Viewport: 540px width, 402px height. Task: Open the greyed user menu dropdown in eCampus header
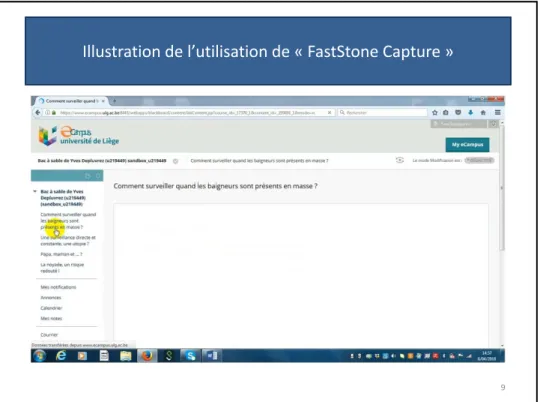(459, 124)
